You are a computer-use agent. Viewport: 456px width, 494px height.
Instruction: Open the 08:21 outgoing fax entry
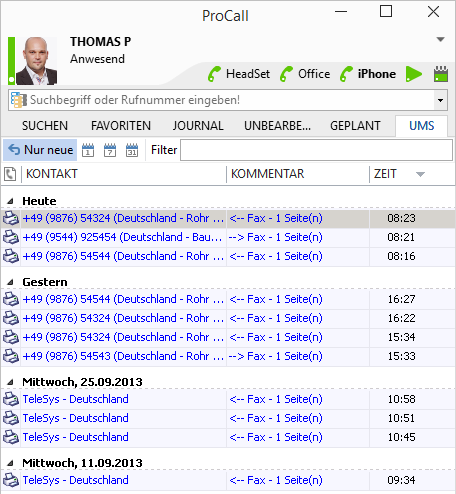point(228,237)
